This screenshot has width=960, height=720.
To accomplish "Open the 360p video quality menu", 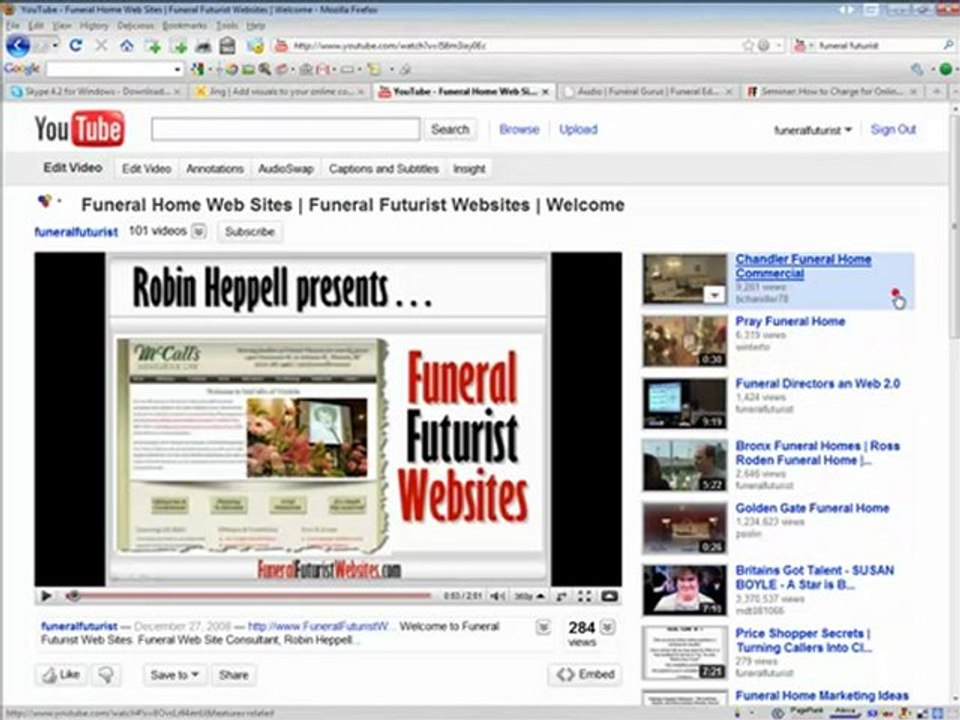I will tap(530, 596).
